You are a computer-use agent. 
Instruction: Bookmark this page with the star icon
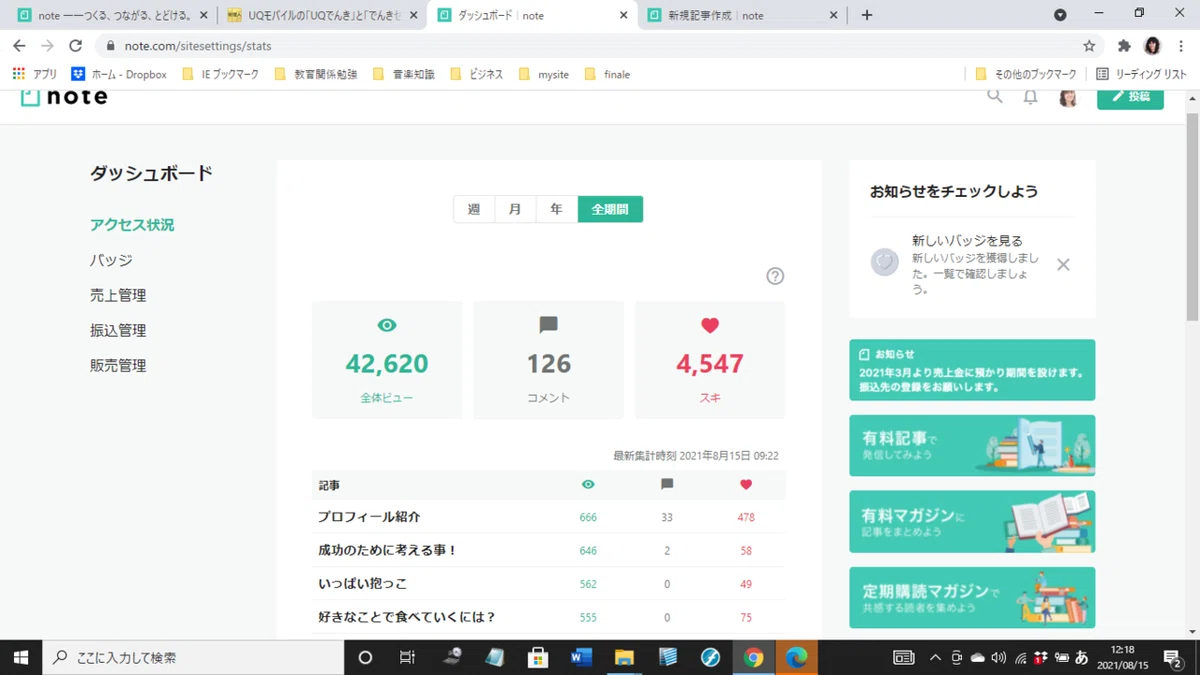1089,46
